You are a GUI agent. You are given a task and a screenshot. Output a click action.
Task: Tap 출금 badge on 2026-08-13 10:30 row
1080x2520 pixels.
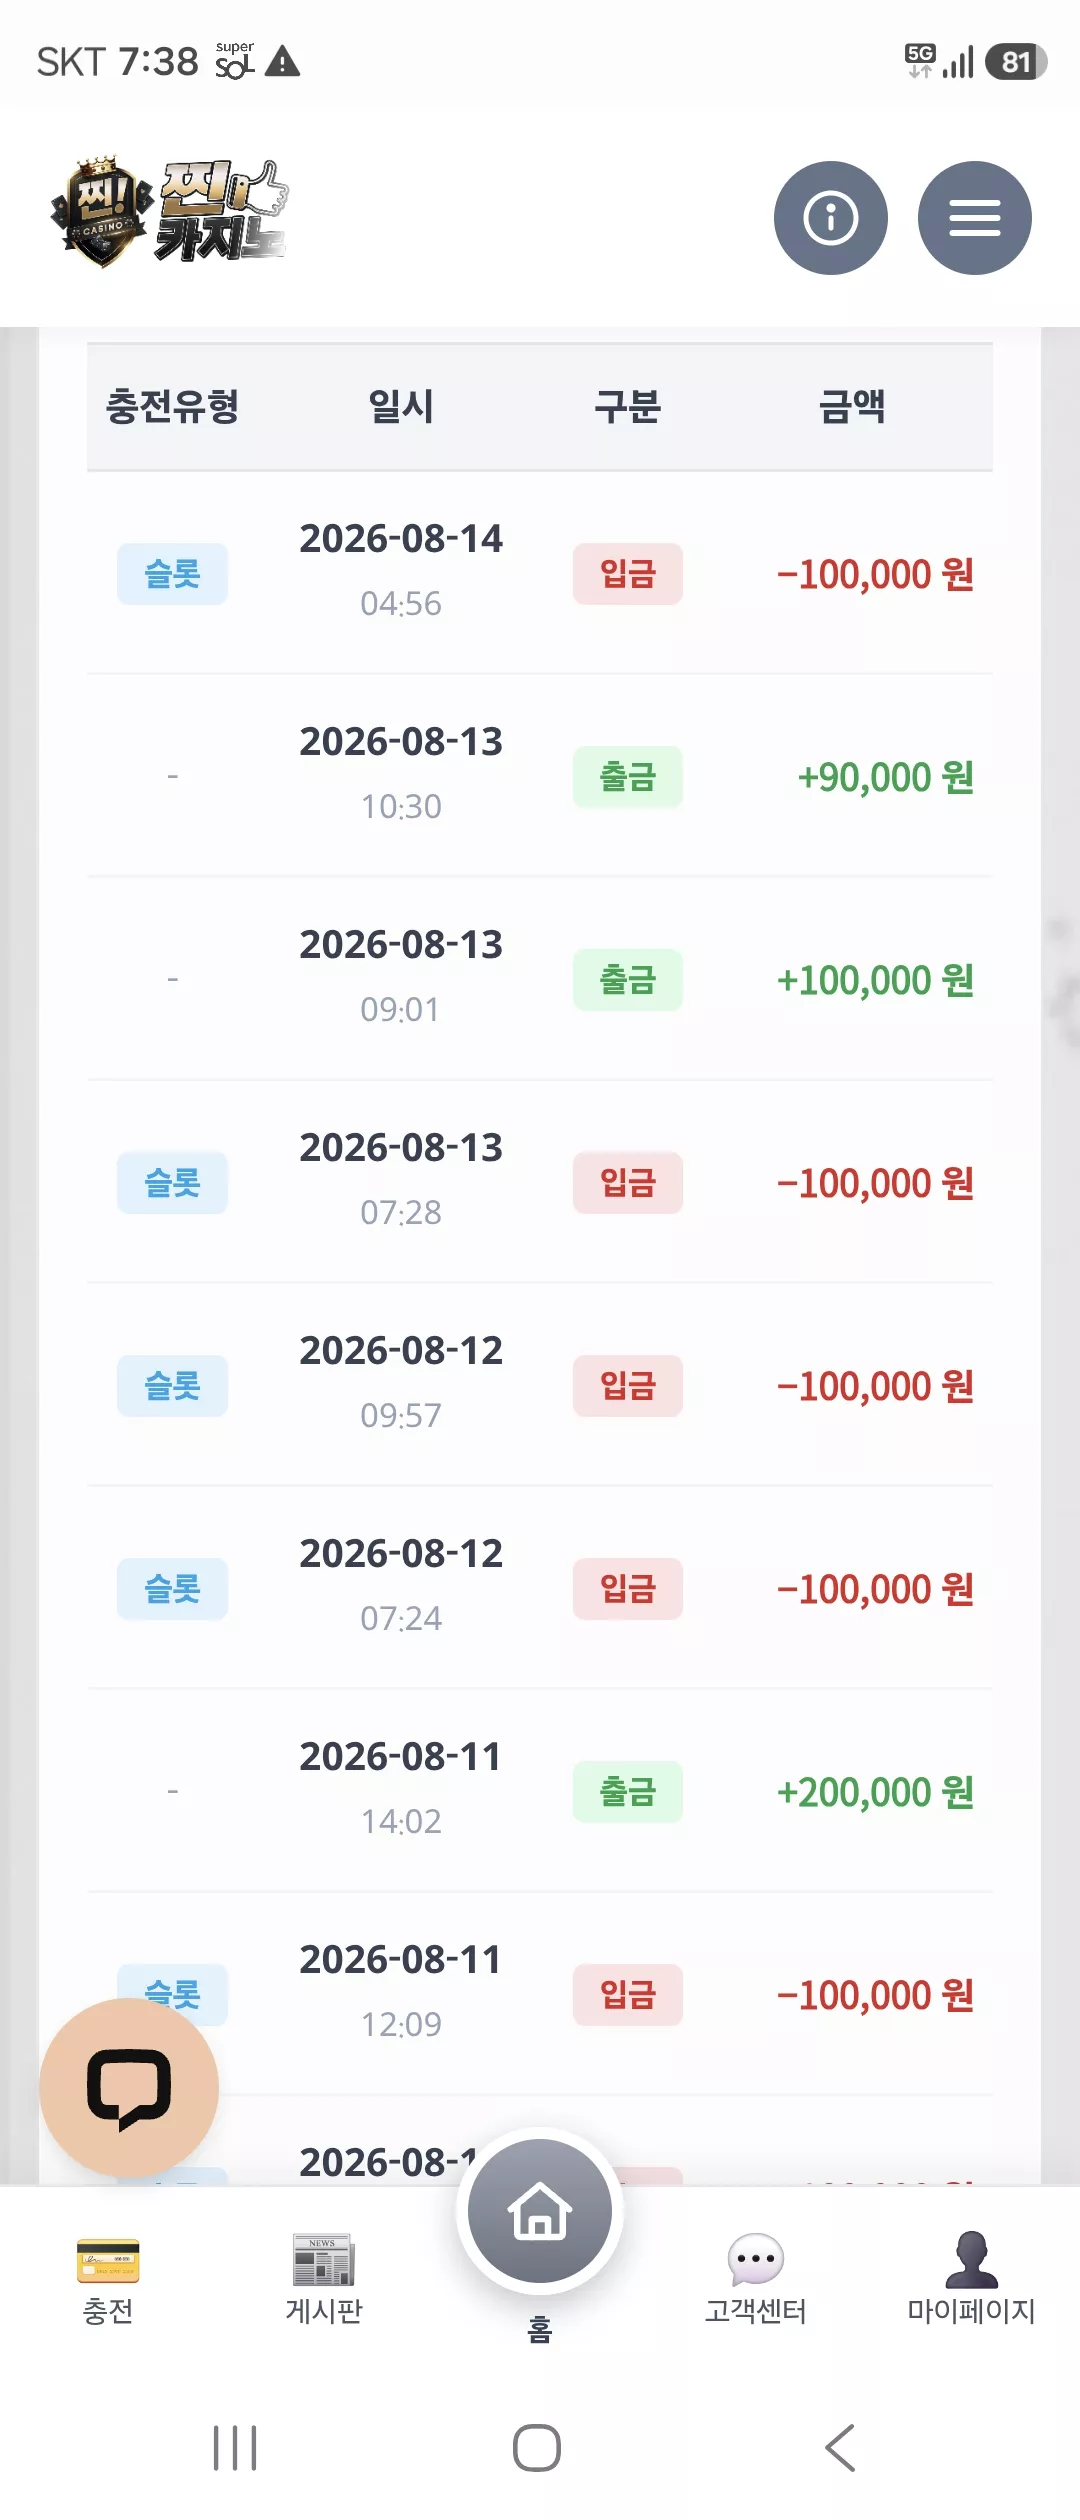click(x=628, y=777)
